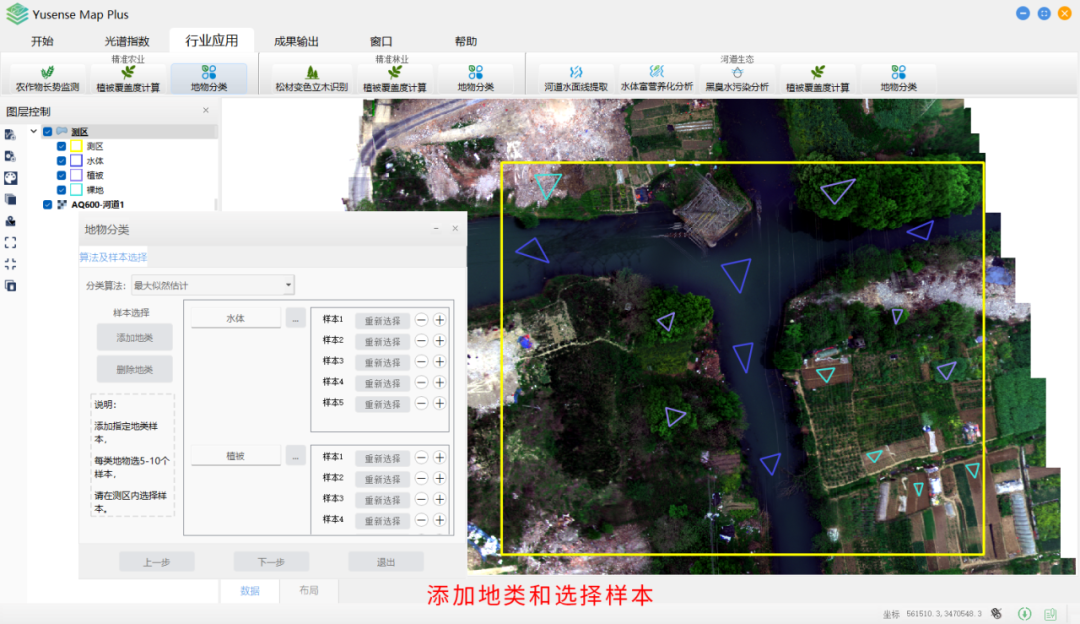The width and height of the screenshot is (1080, 624).
Task: Click the 添加地类 button
Action: (x=134, y=338)
